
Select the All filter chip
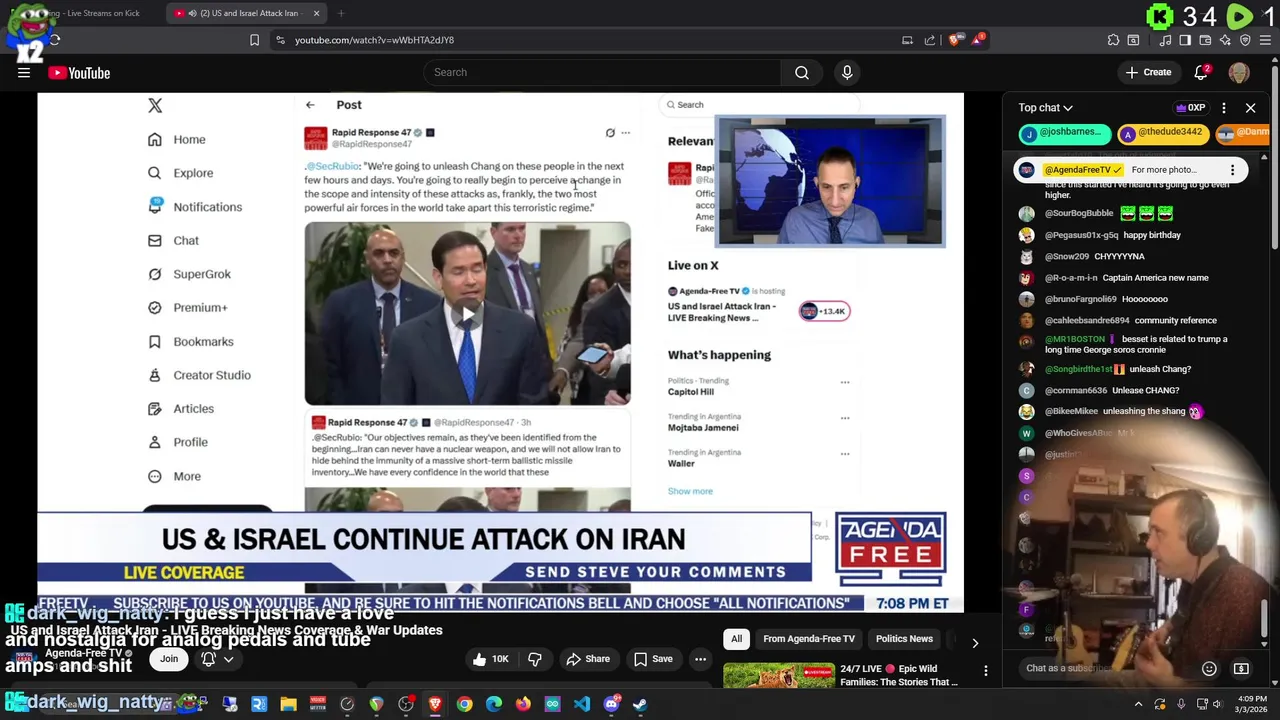coord(737,639)
